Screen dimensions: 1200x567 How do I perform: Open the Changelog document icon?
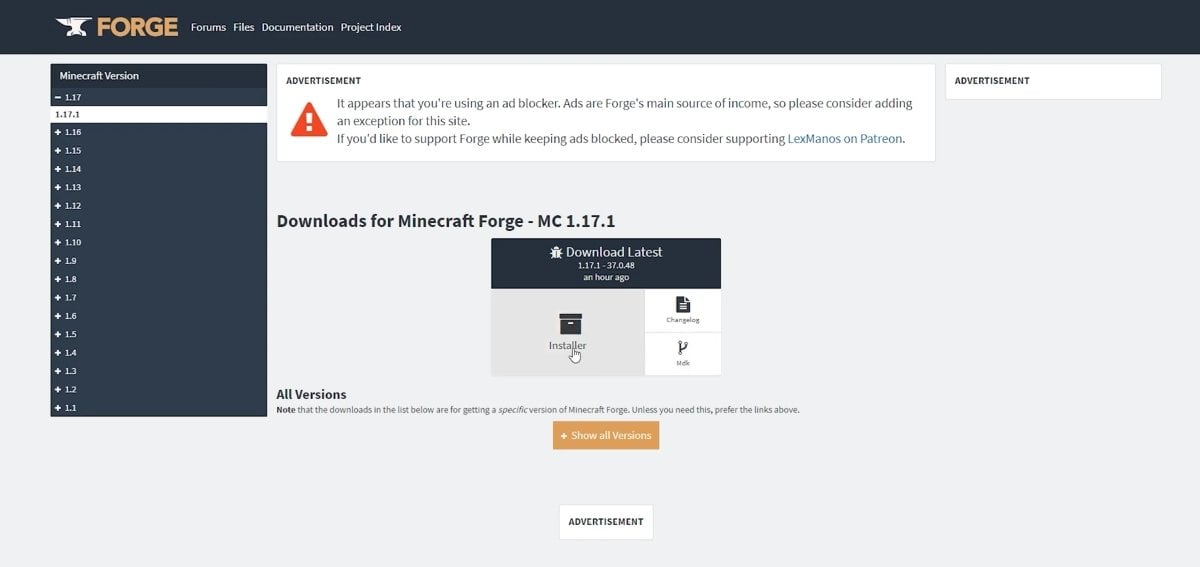click(x=683, y=304)
